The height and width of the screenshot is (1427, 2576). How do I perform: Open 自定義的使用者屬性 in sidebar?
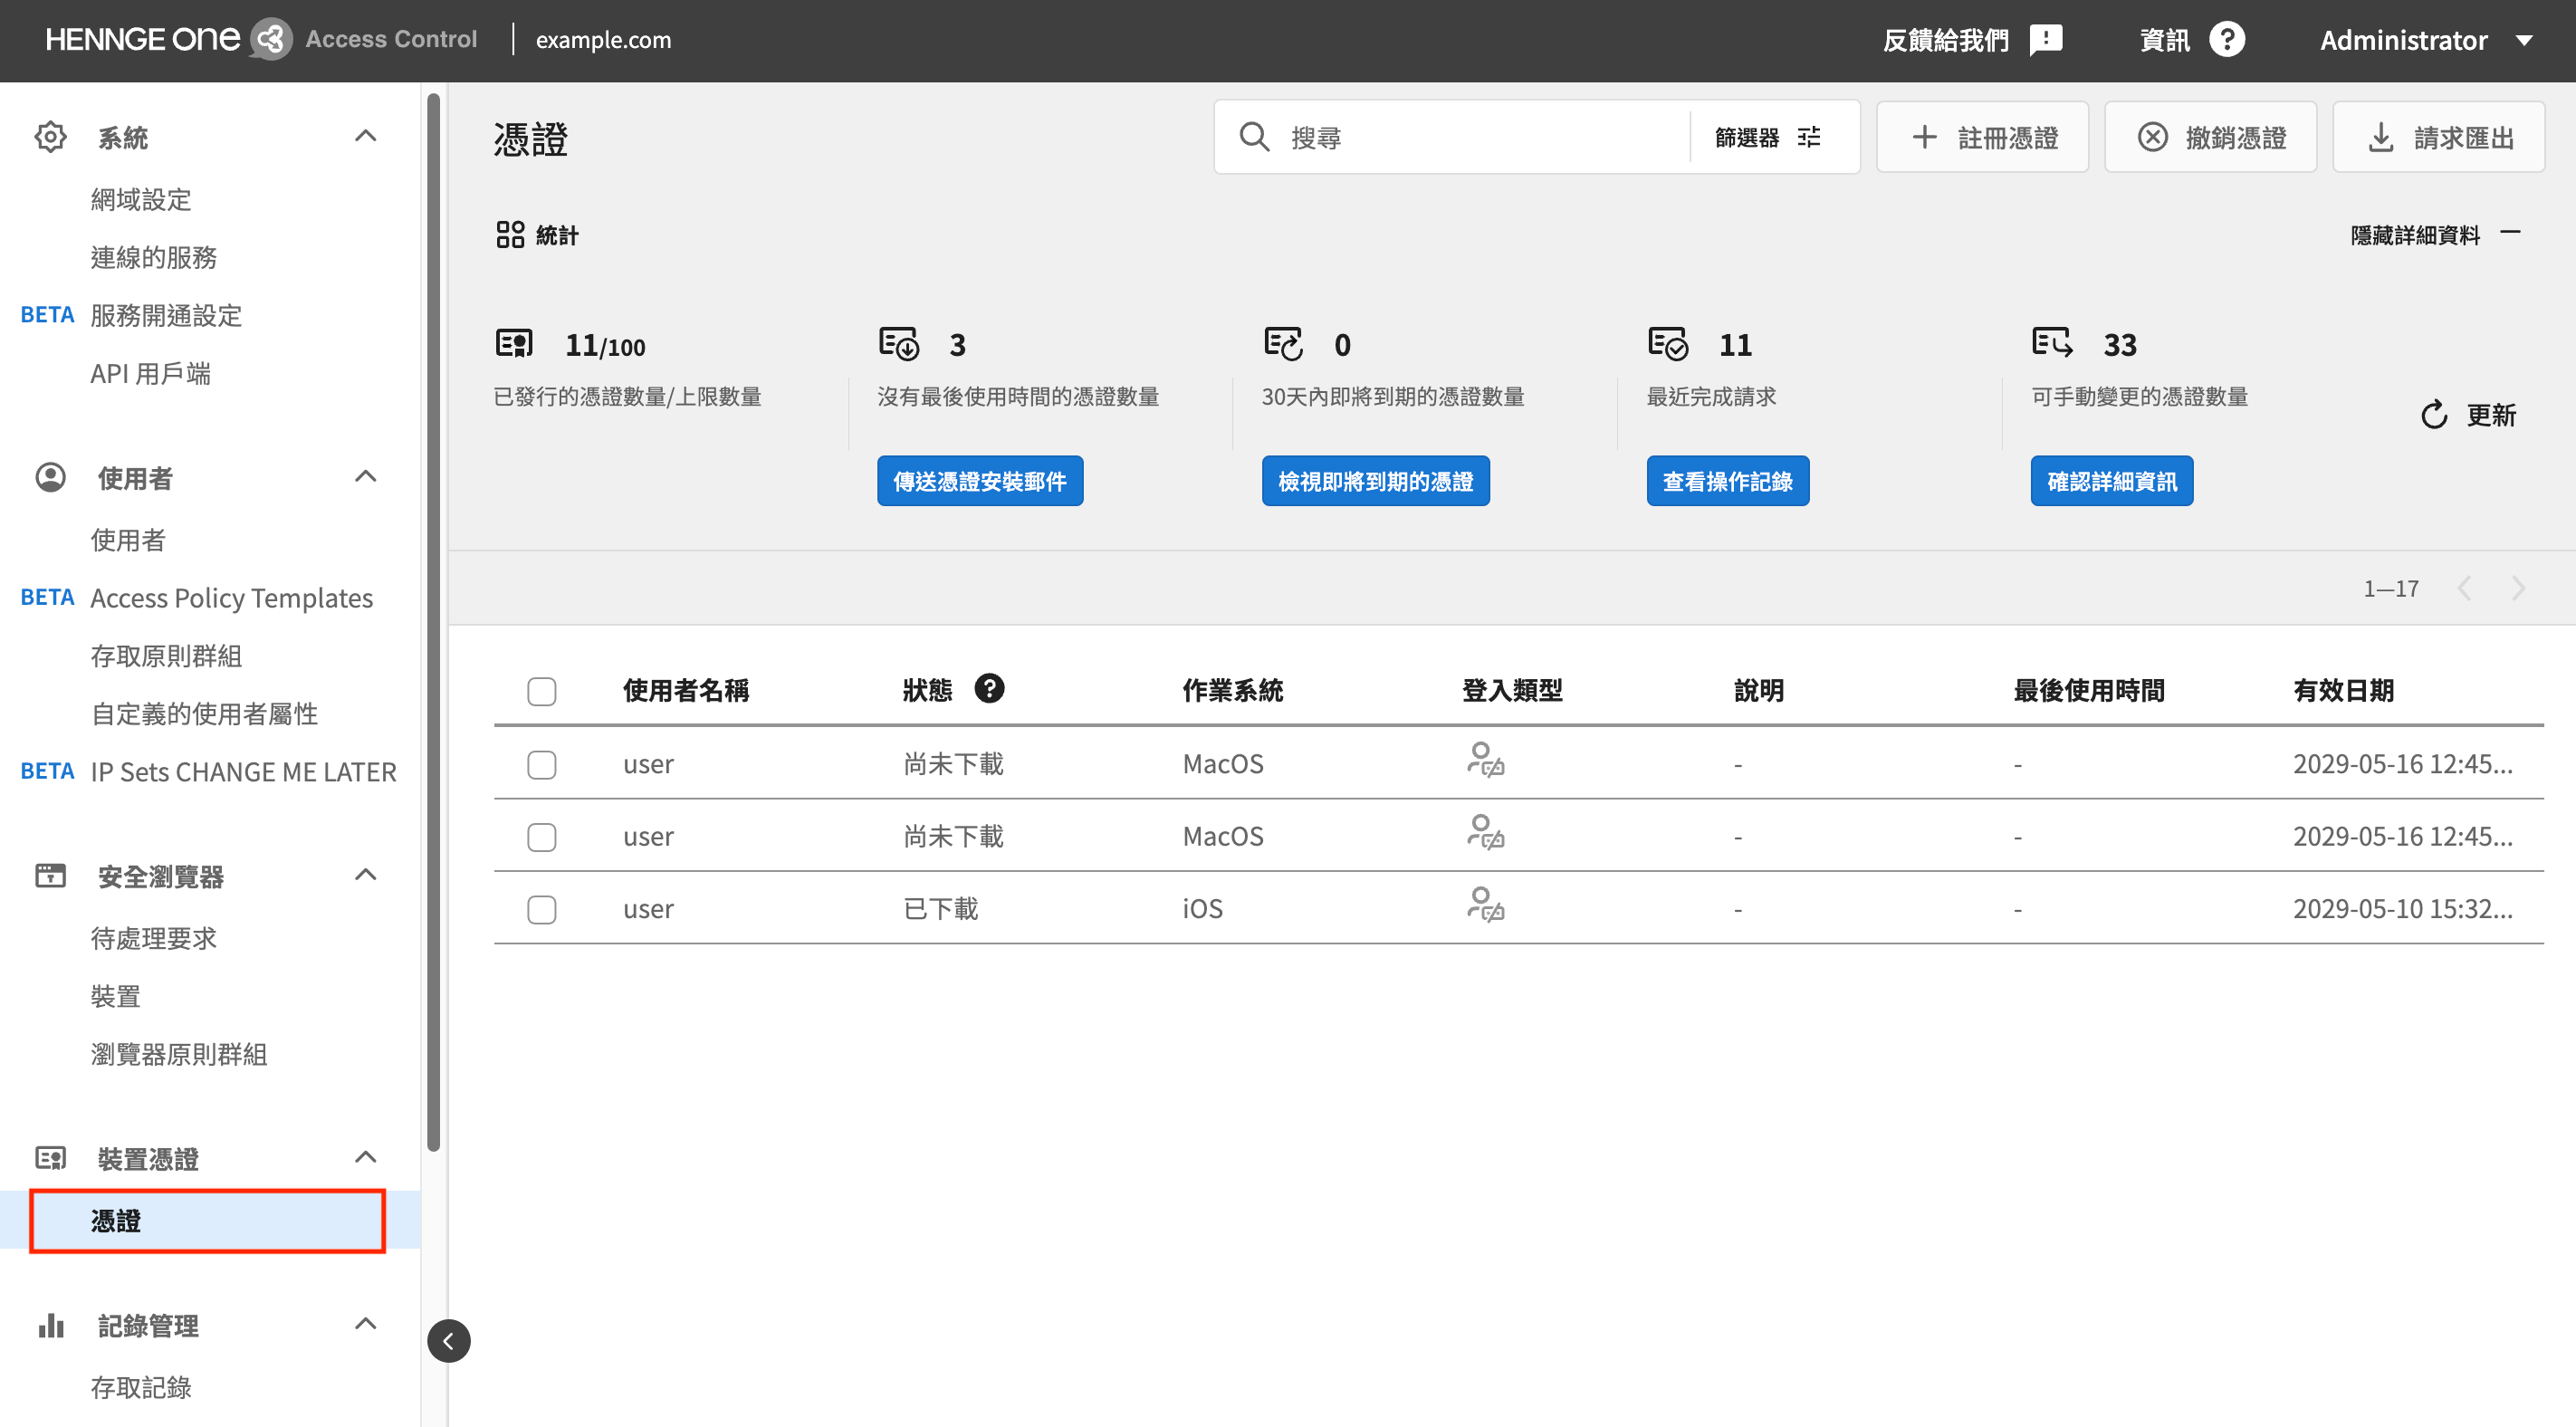pos(204,713)
